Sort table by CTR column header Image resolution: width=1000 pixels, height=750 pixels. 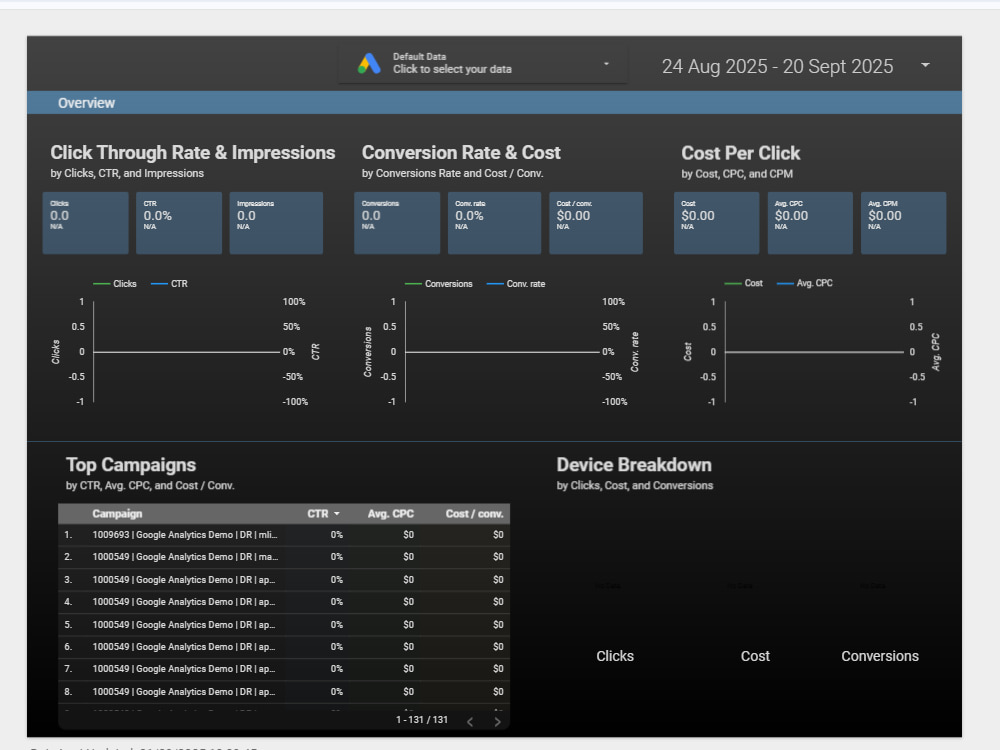click(x=318, y=513)
